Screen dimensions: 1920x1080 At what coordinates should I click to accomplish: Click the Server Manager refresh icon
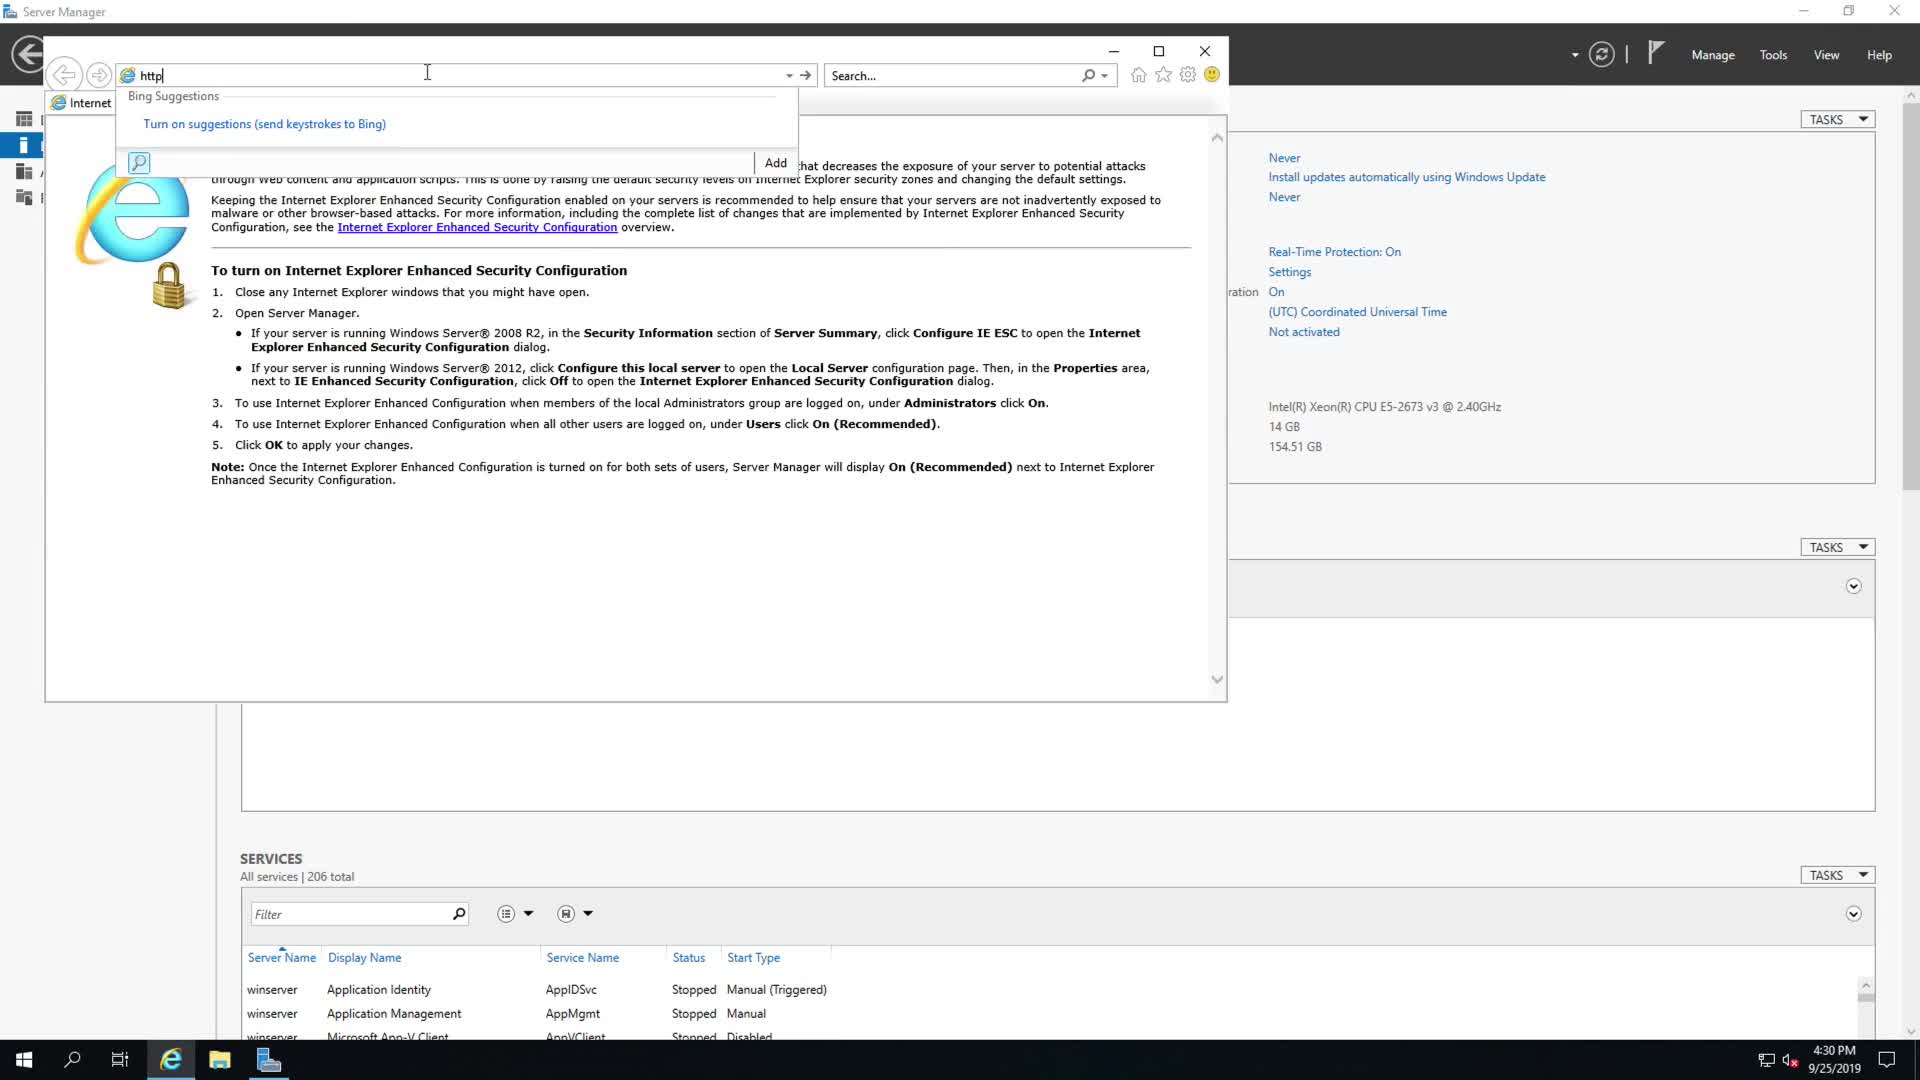[1602, 55]
